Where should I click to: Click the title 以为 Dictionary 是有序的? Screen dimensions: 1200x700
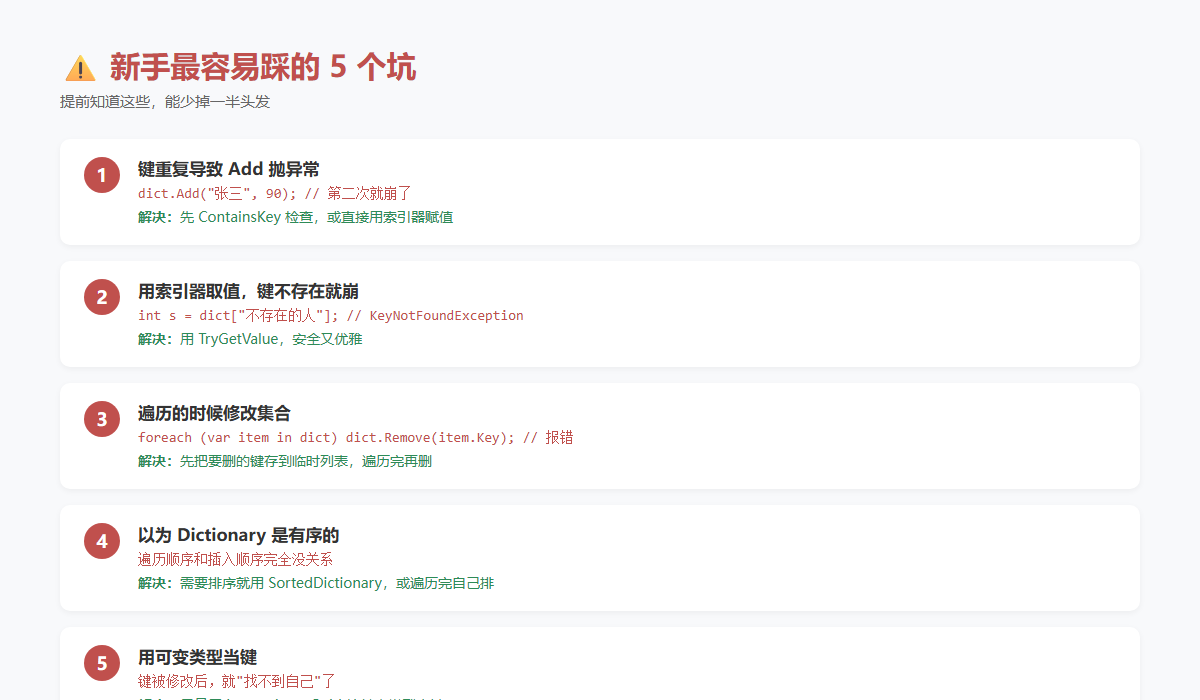tap(239, 535)
